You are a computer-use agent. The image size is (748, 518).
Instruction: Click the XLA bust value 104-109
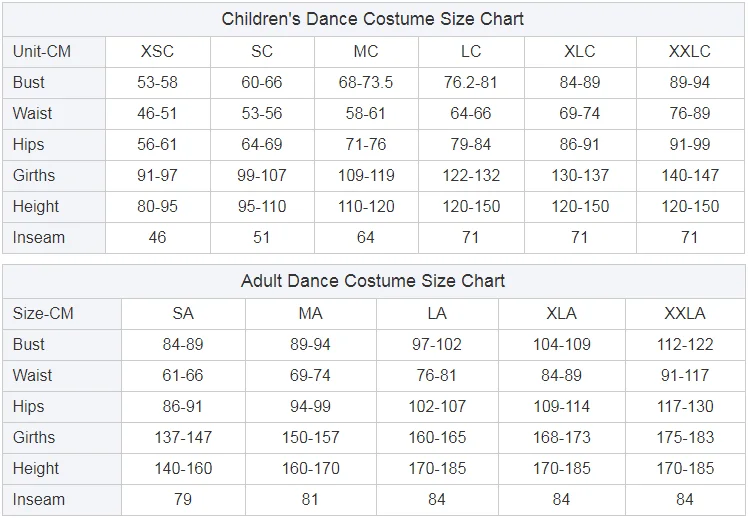(561, 344)
